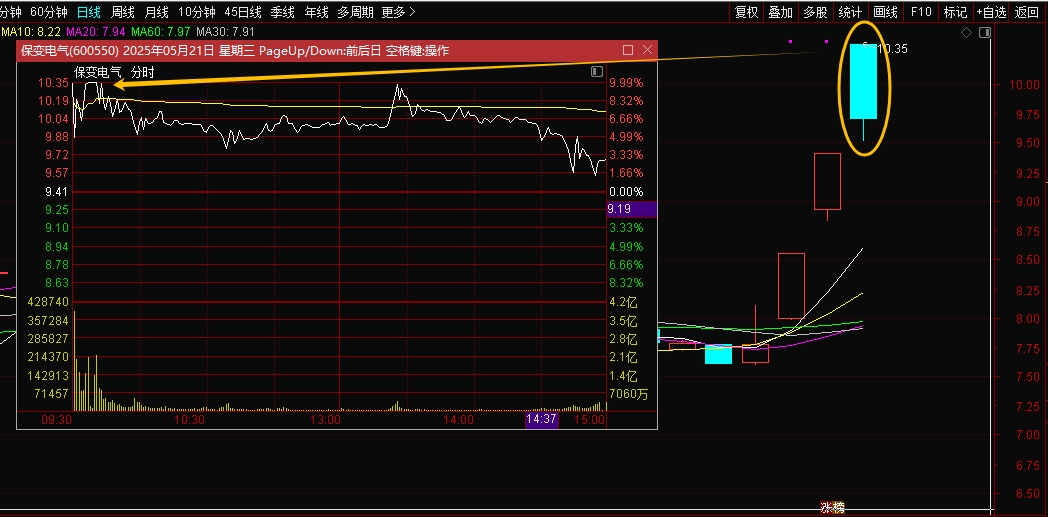The height and width of the screenshot is (517, 1048).
Task: Click the 涨榜 label at chart bottom
Action: coord(833,508)
